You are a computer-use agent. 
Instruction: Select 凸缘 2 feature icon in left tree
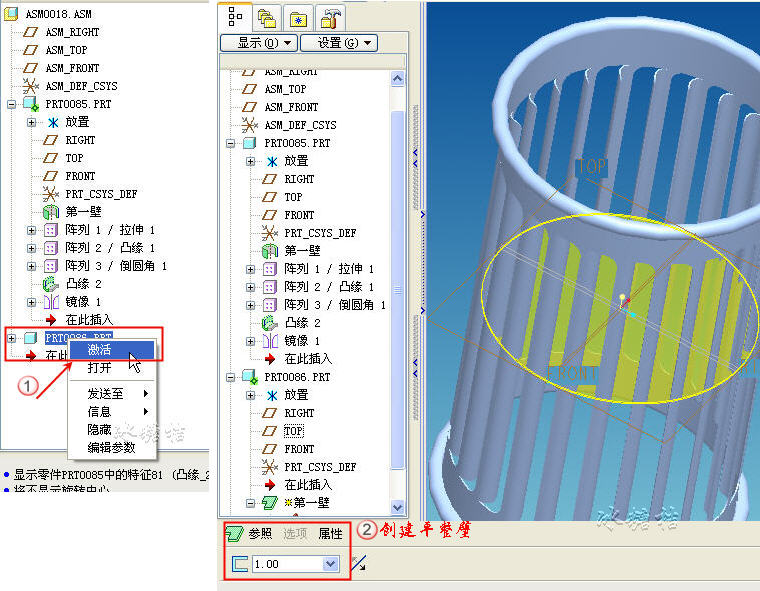[51, 284]
